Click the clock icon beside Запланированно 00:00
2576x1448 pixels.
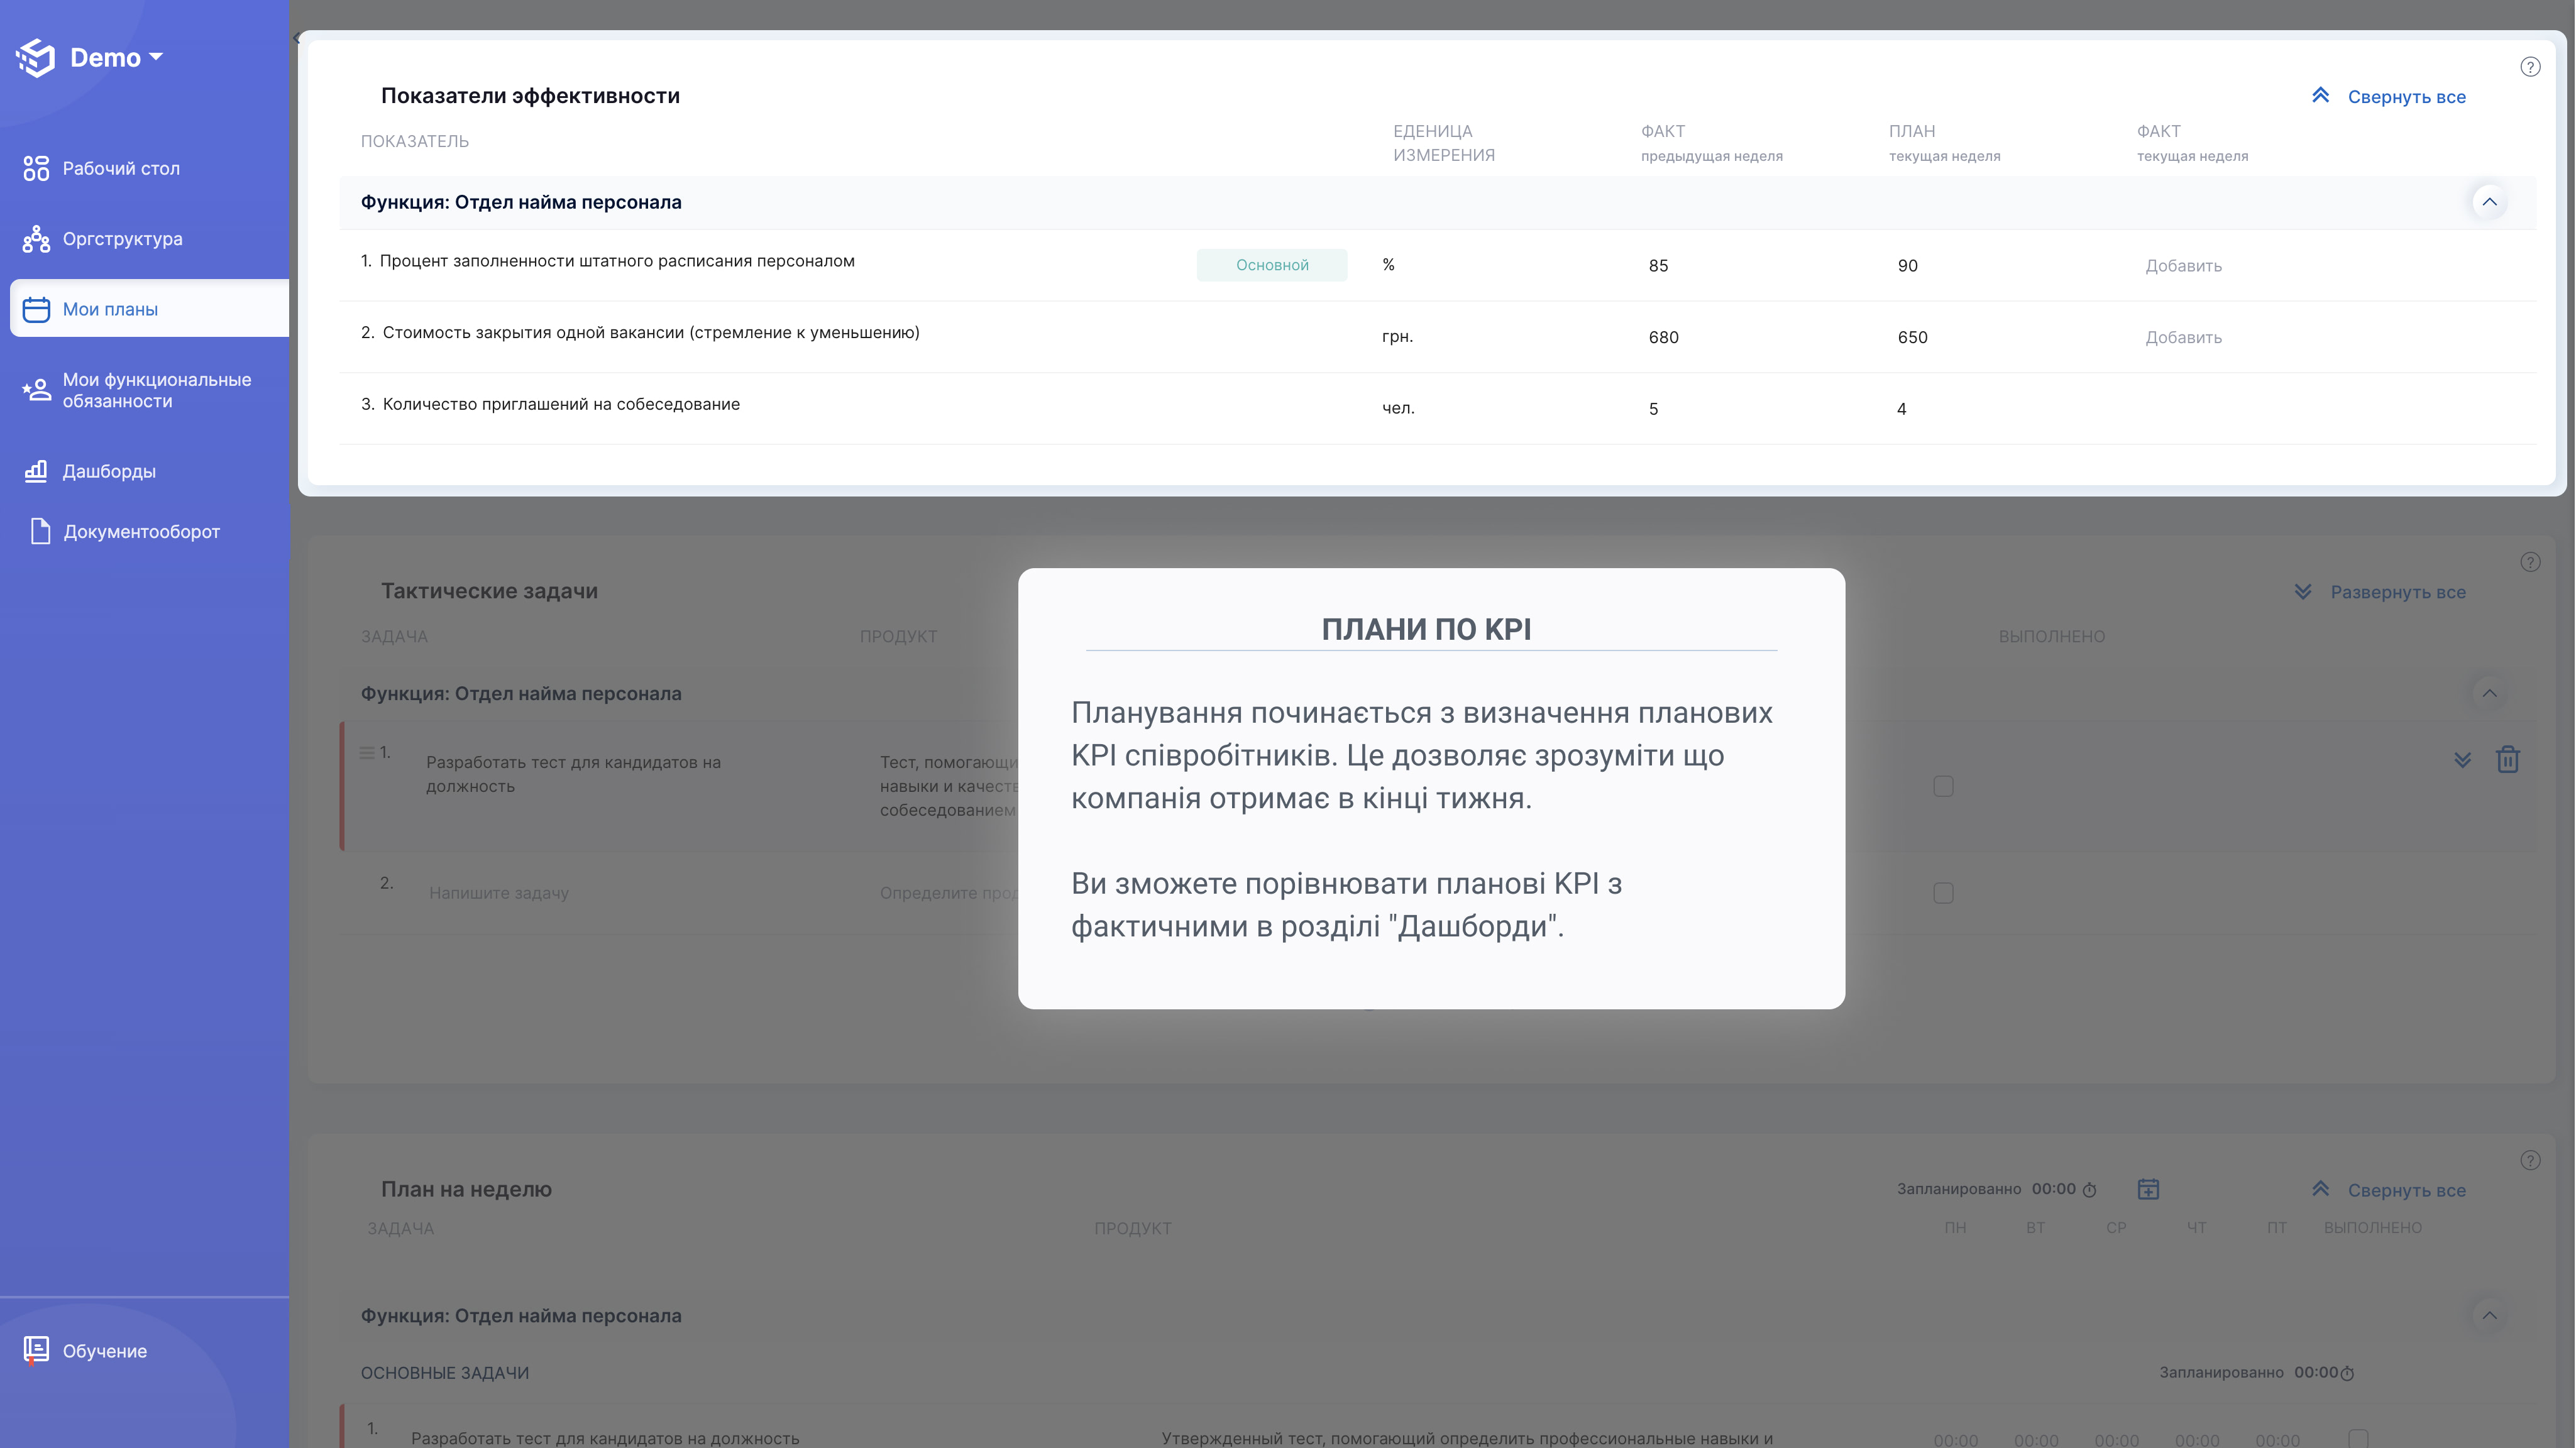2089,1190
